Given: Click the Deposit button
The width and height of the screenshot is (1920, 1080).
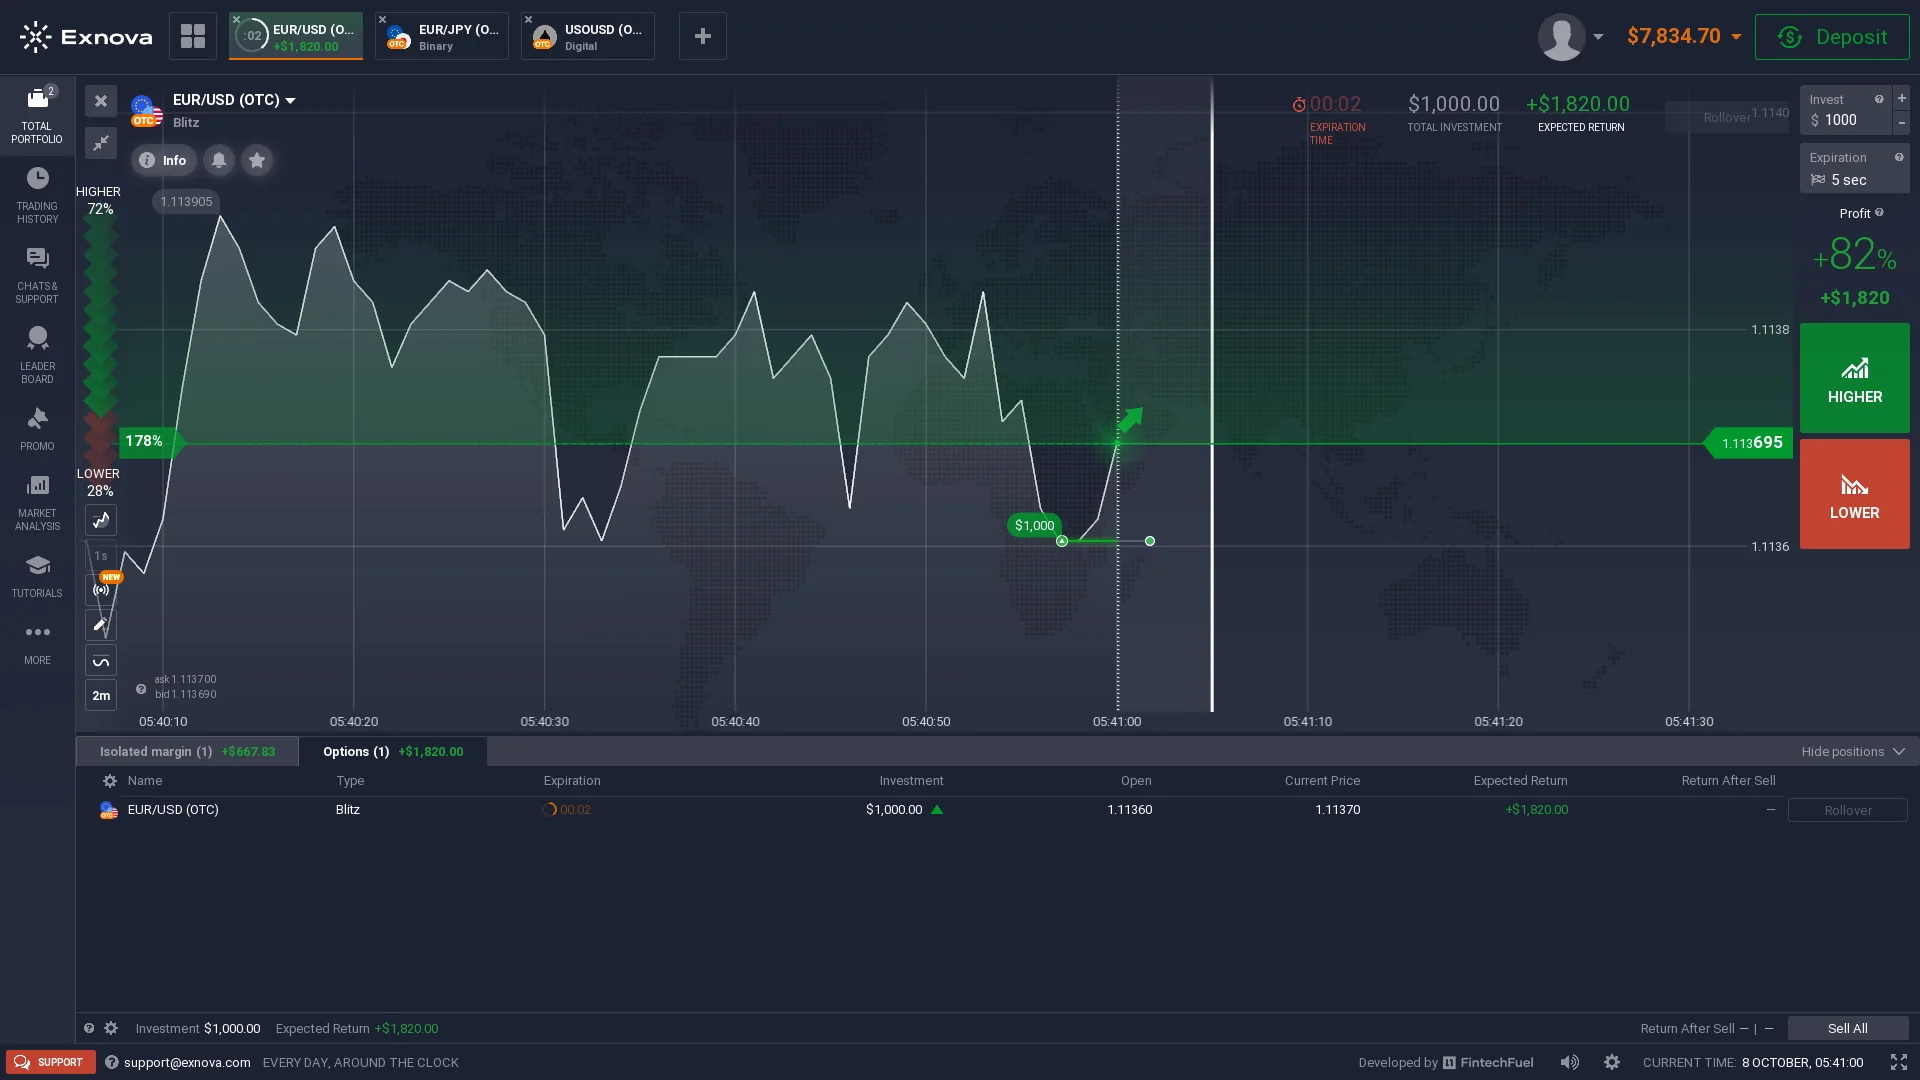Looking at the screenshot, I should 1832,37.
